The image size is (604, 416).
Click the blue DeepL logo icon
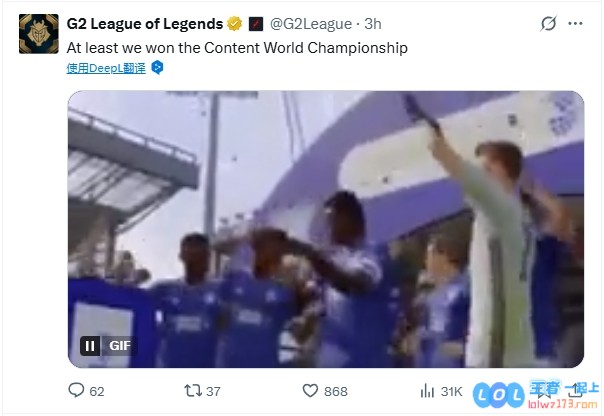[157, 67]
